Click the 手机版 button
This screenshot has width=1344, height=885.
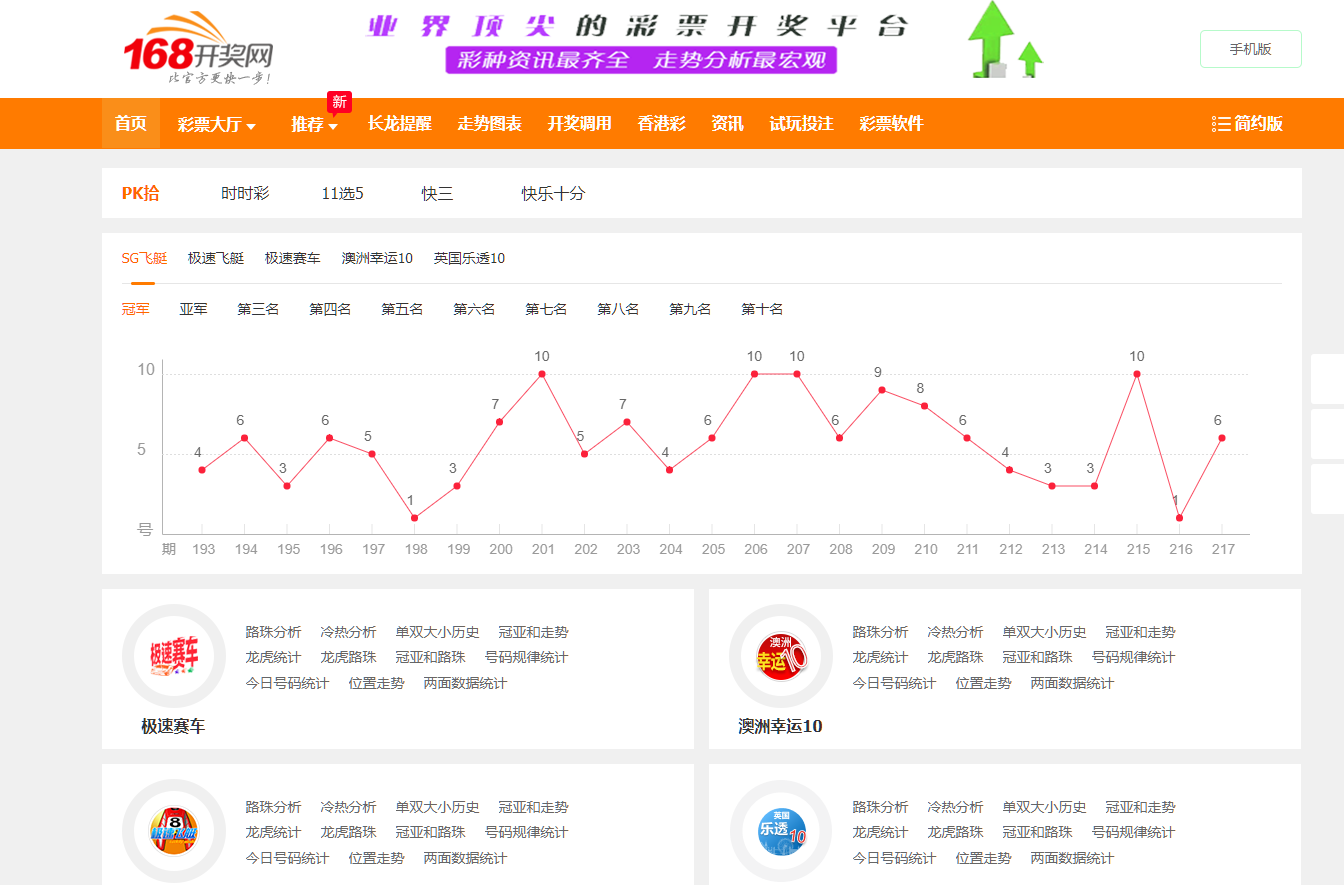pyautogui.click(x=1250, y=47)
